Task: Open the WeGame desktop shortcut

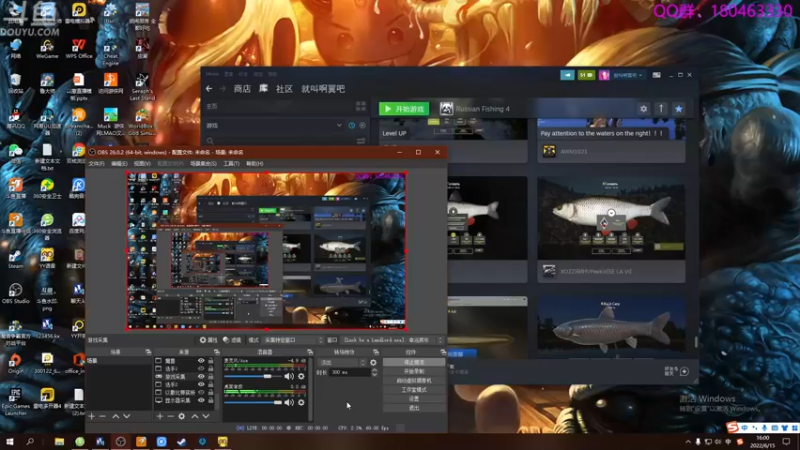Action: pyautogui.click(x=47, y=49)
